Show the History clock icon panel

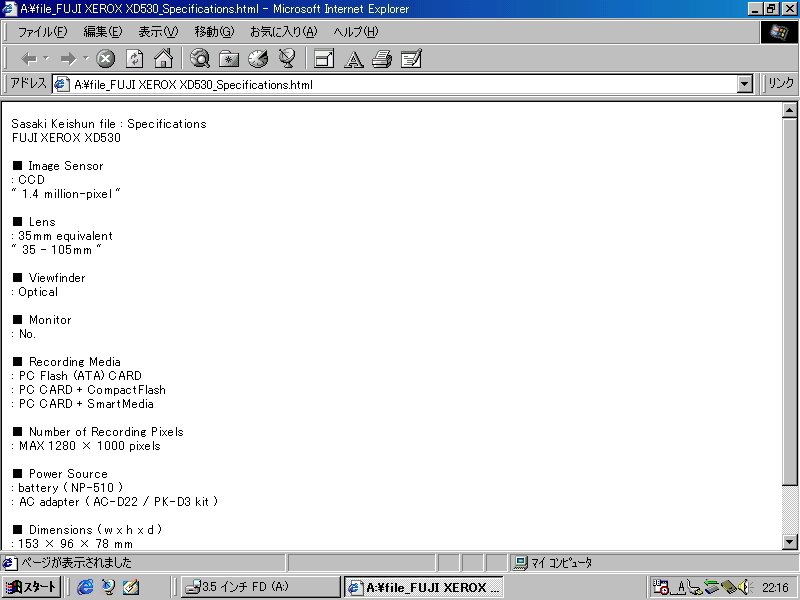point(258,59)
